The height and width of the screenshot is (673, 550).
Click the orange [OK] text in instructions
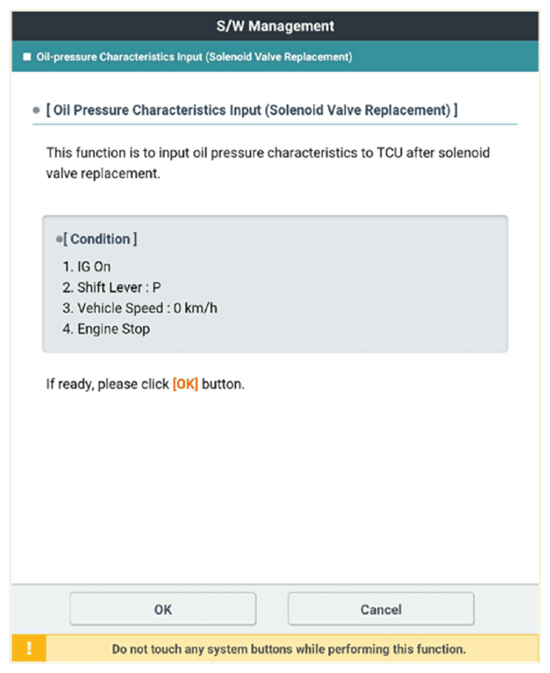[x=185, y=384]
